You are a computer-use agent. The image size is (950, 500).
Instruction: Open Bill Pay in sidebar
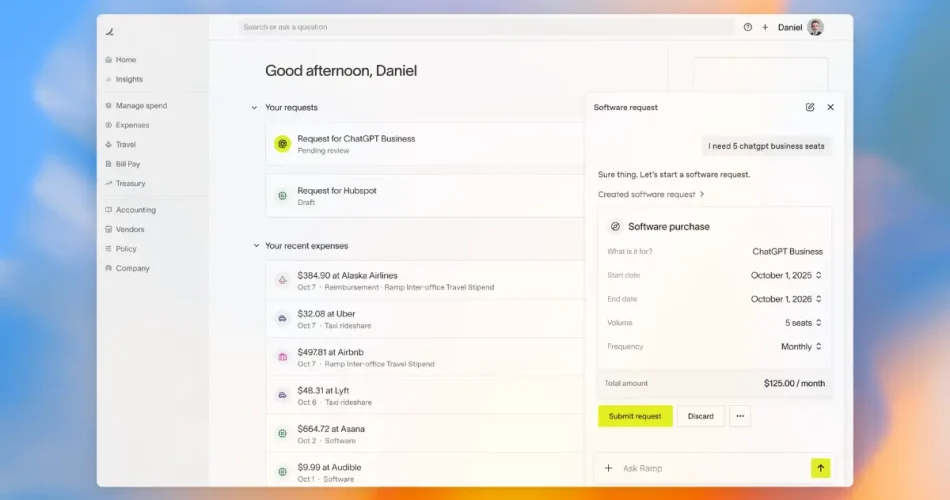coord(122,164)
